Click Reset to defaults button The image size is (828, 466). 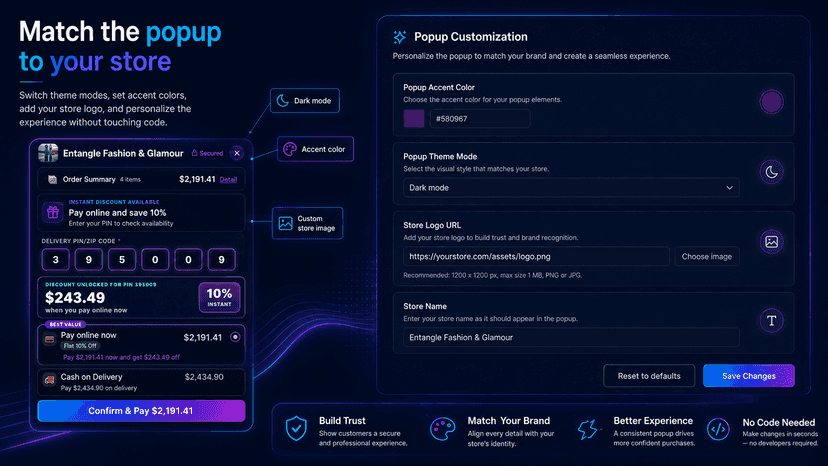pos(649,376)
